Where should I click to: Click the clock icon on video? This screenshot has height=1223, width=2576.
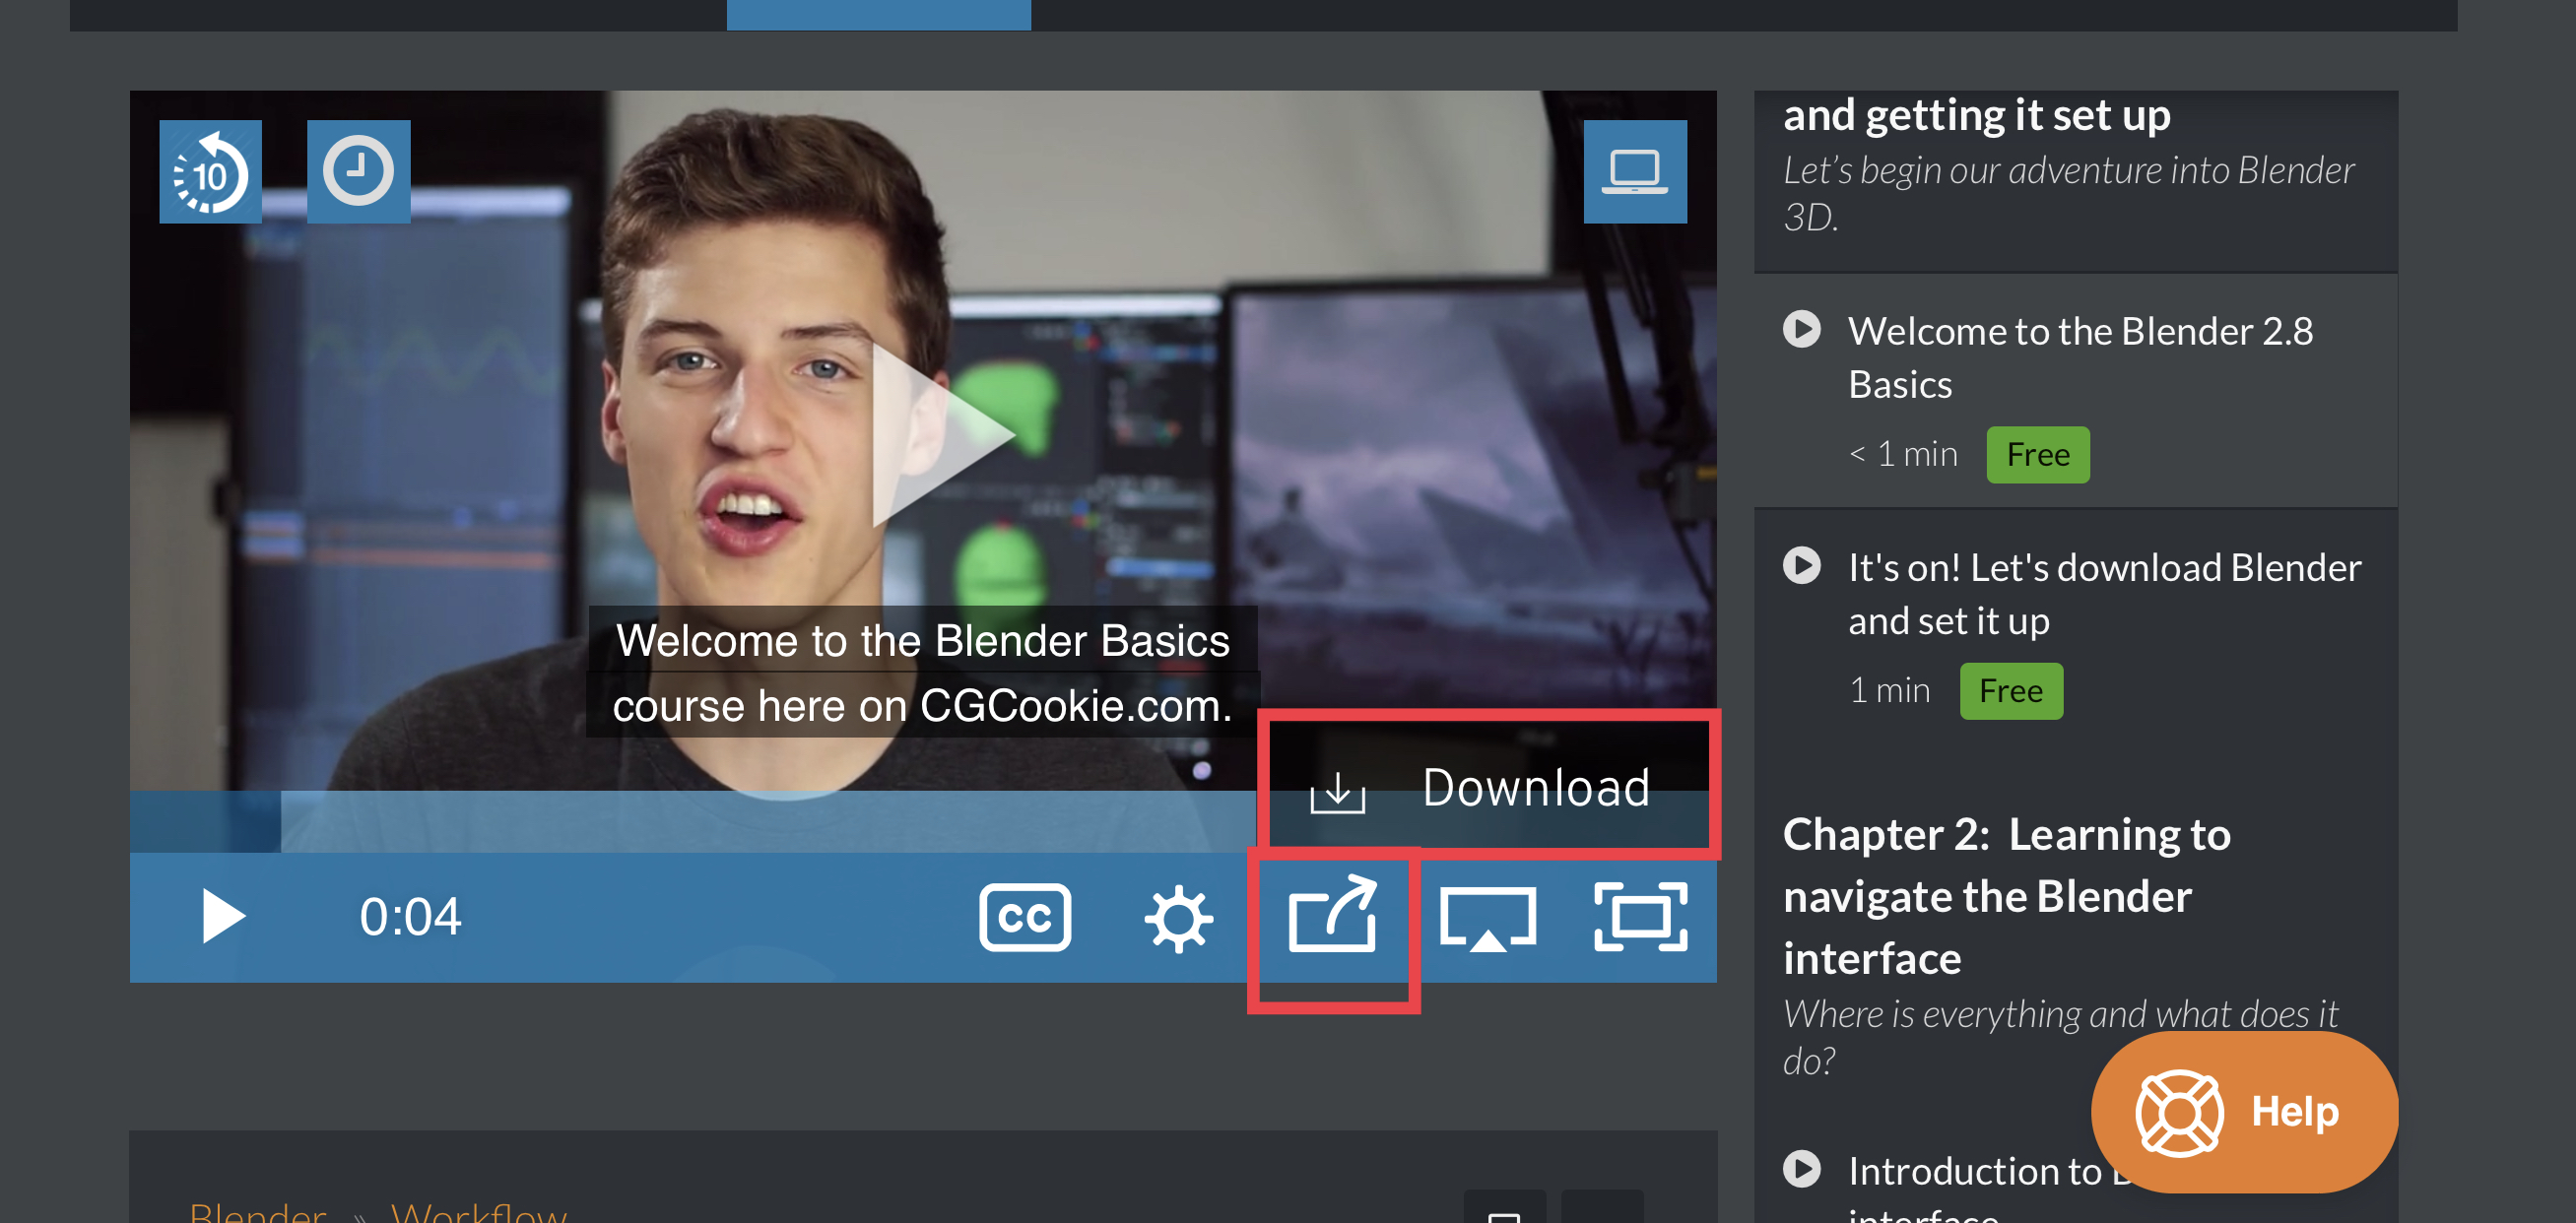point(358,172)
